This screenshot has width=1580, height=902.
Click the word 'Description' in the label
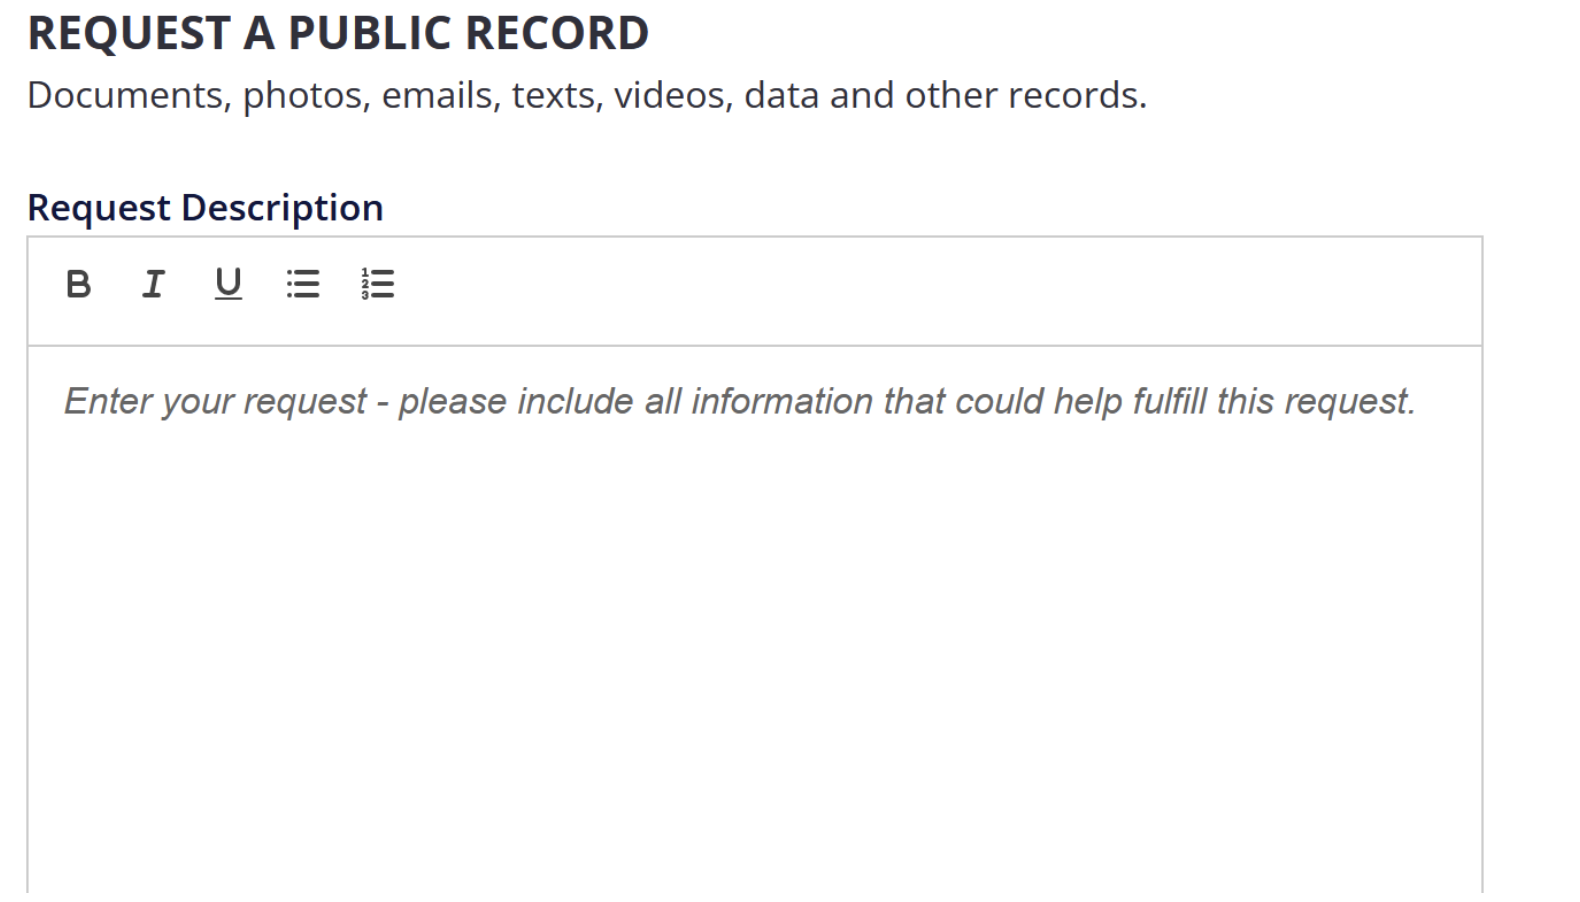click(282, 208)
